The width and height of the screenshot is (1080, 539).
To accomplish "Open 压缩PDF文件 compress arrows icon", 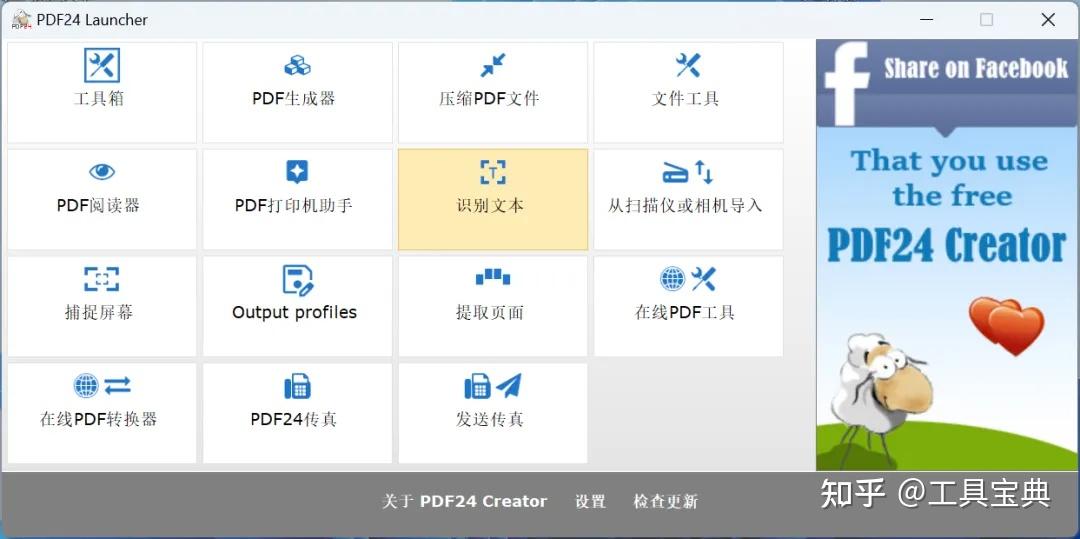I will coord(493,65).
